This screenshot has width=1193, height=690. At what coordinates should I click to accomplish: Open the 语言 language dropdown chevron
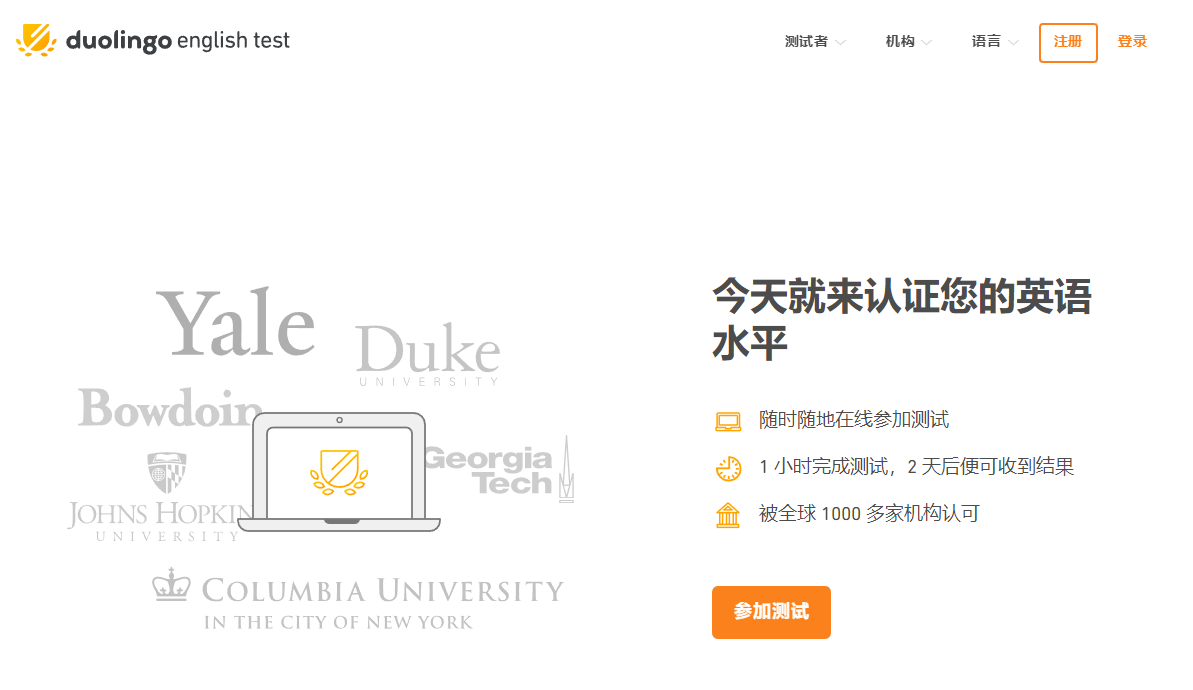point(1014,43)
